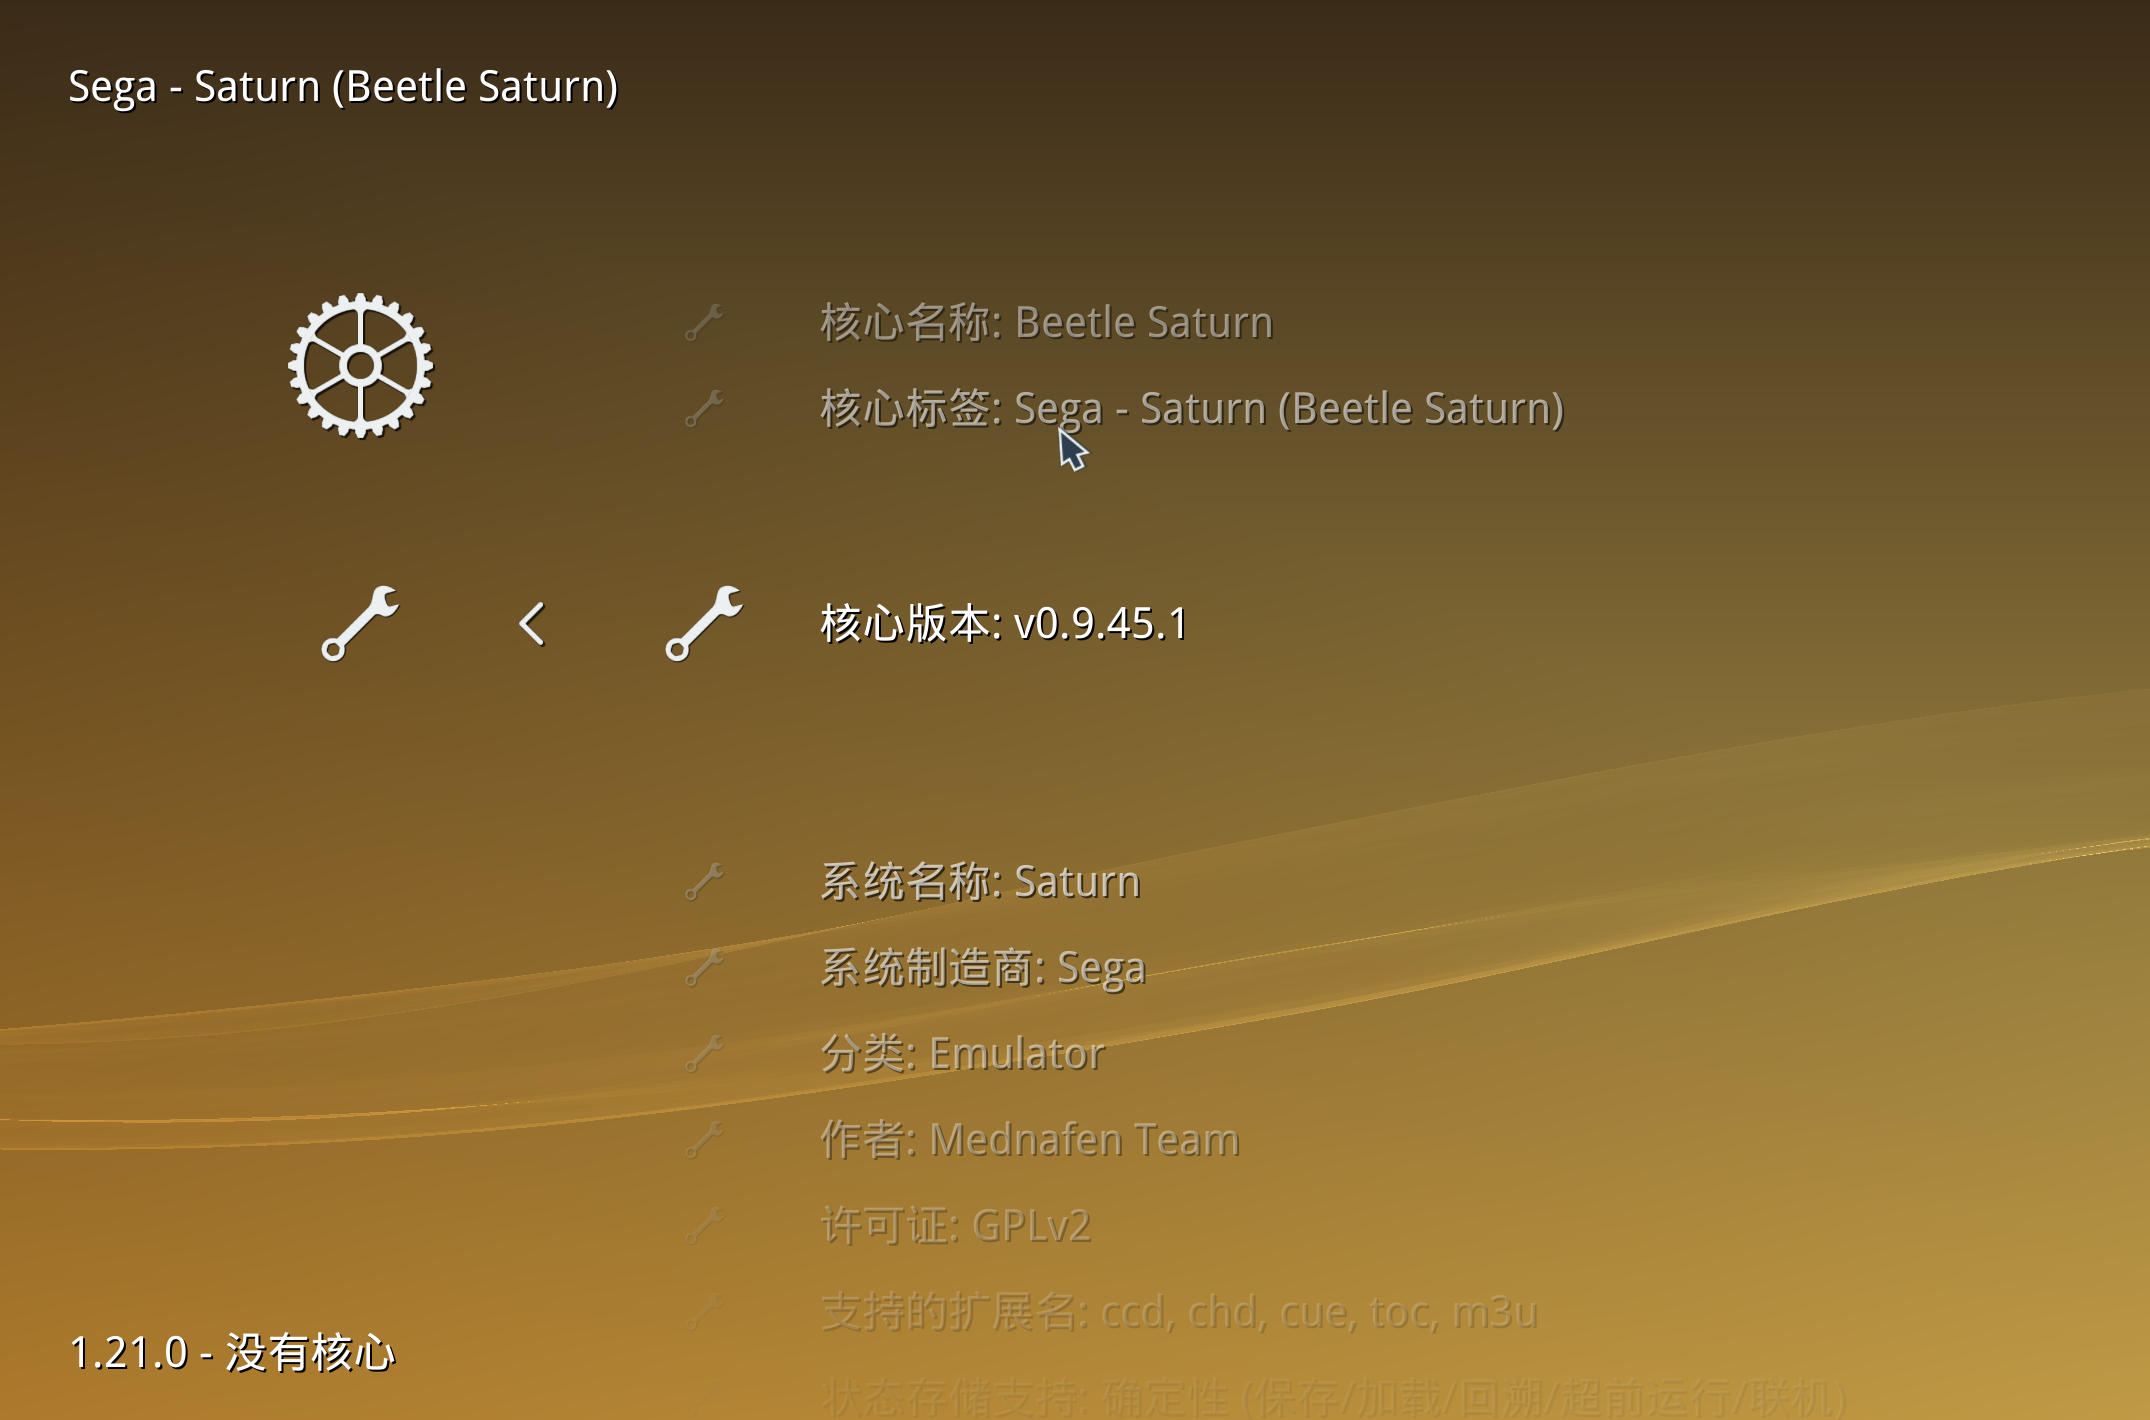Select the 系统名称: Saturn entry
The image size is (2150, 1420).
point(980,882)
